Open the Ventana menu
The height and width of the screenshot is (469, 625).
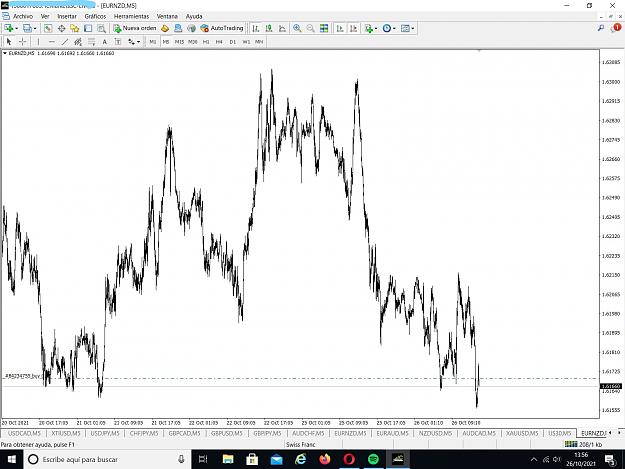pyautogui.click(x=167, y=16)
